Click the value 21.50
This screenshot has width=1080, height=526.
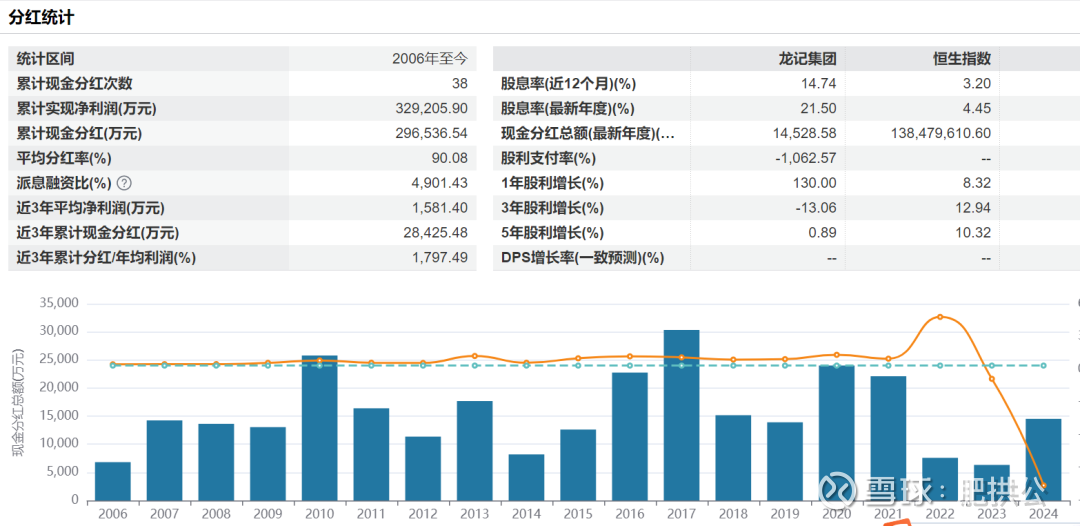[x=818, y=109]
